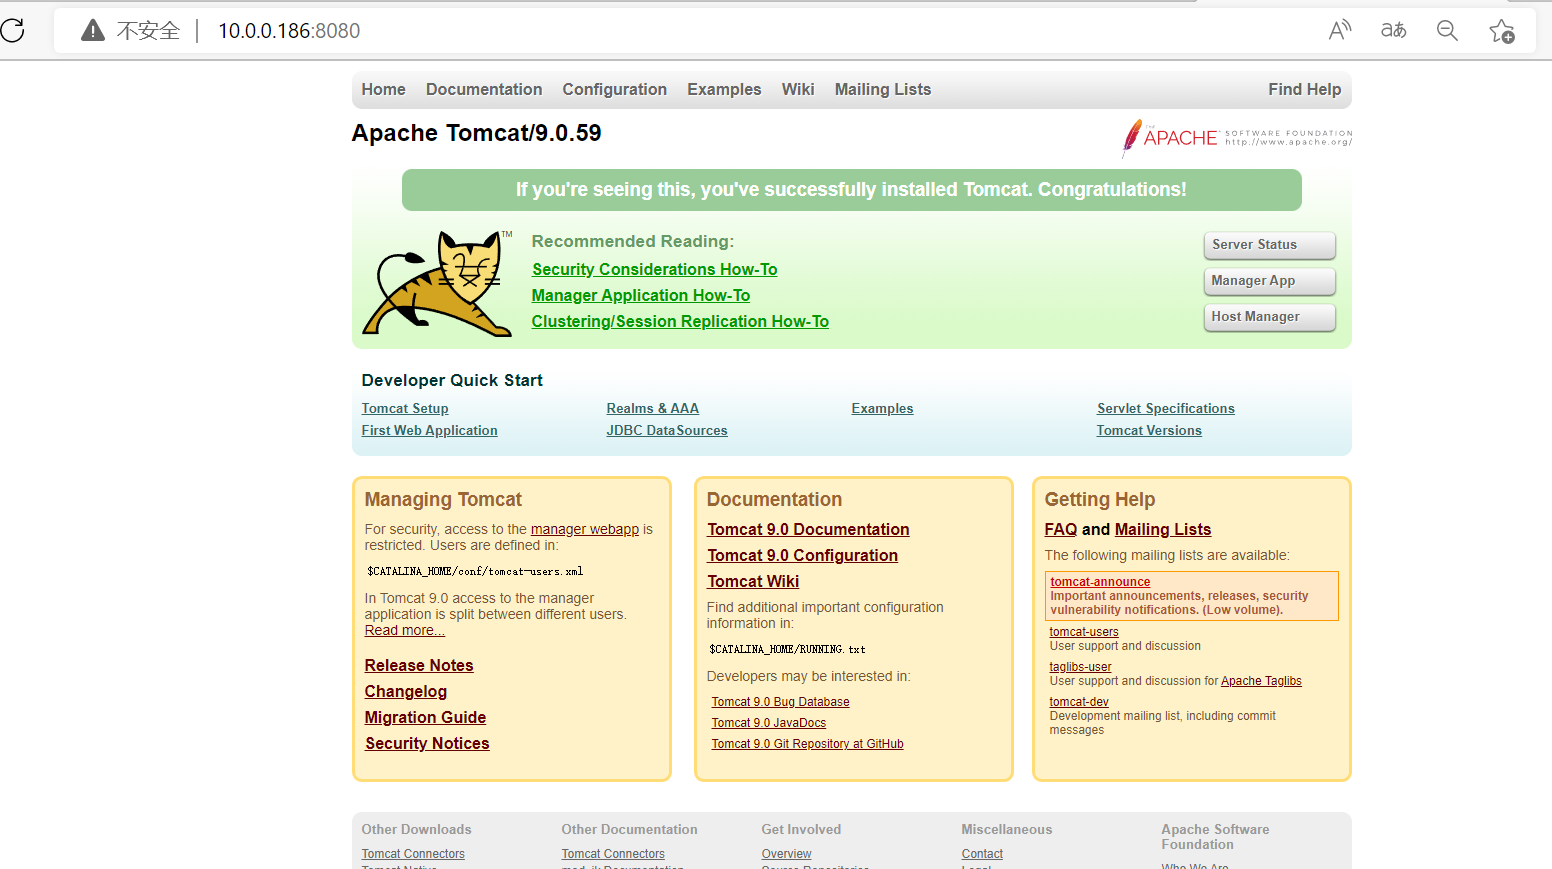
Task: Click the Apache Software Foundation logo
Action: pyautogui.click(x=1236, y=138)
